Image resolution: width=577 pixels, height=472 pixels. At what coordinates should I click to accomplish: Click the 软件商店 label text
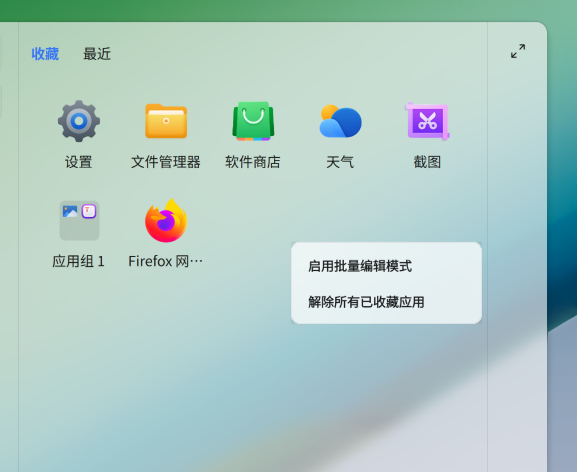click(253, 162)
